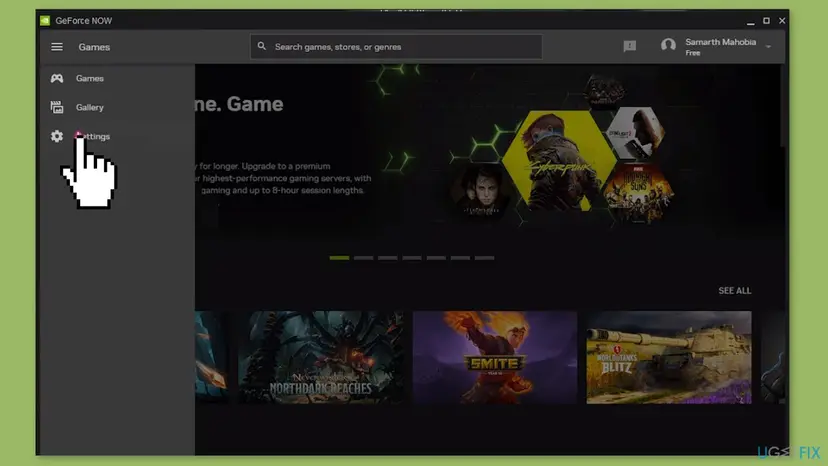Click the Samarth Mahobia account name
The width and height of the screenshot is (828, 466).
pyautogui.click(x=720, y=42)
